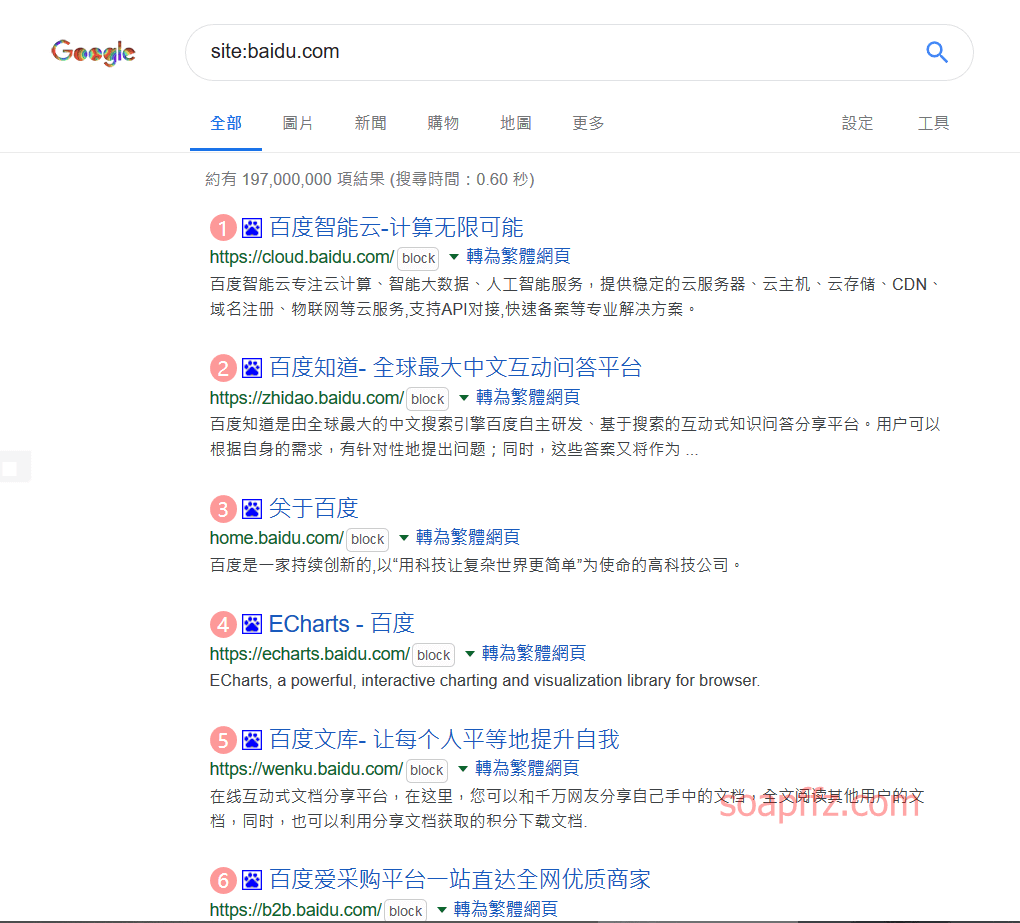This screenshot has width=1020, height=923.
Task: Open the 購物 tab
Action: tap(443, 123)
